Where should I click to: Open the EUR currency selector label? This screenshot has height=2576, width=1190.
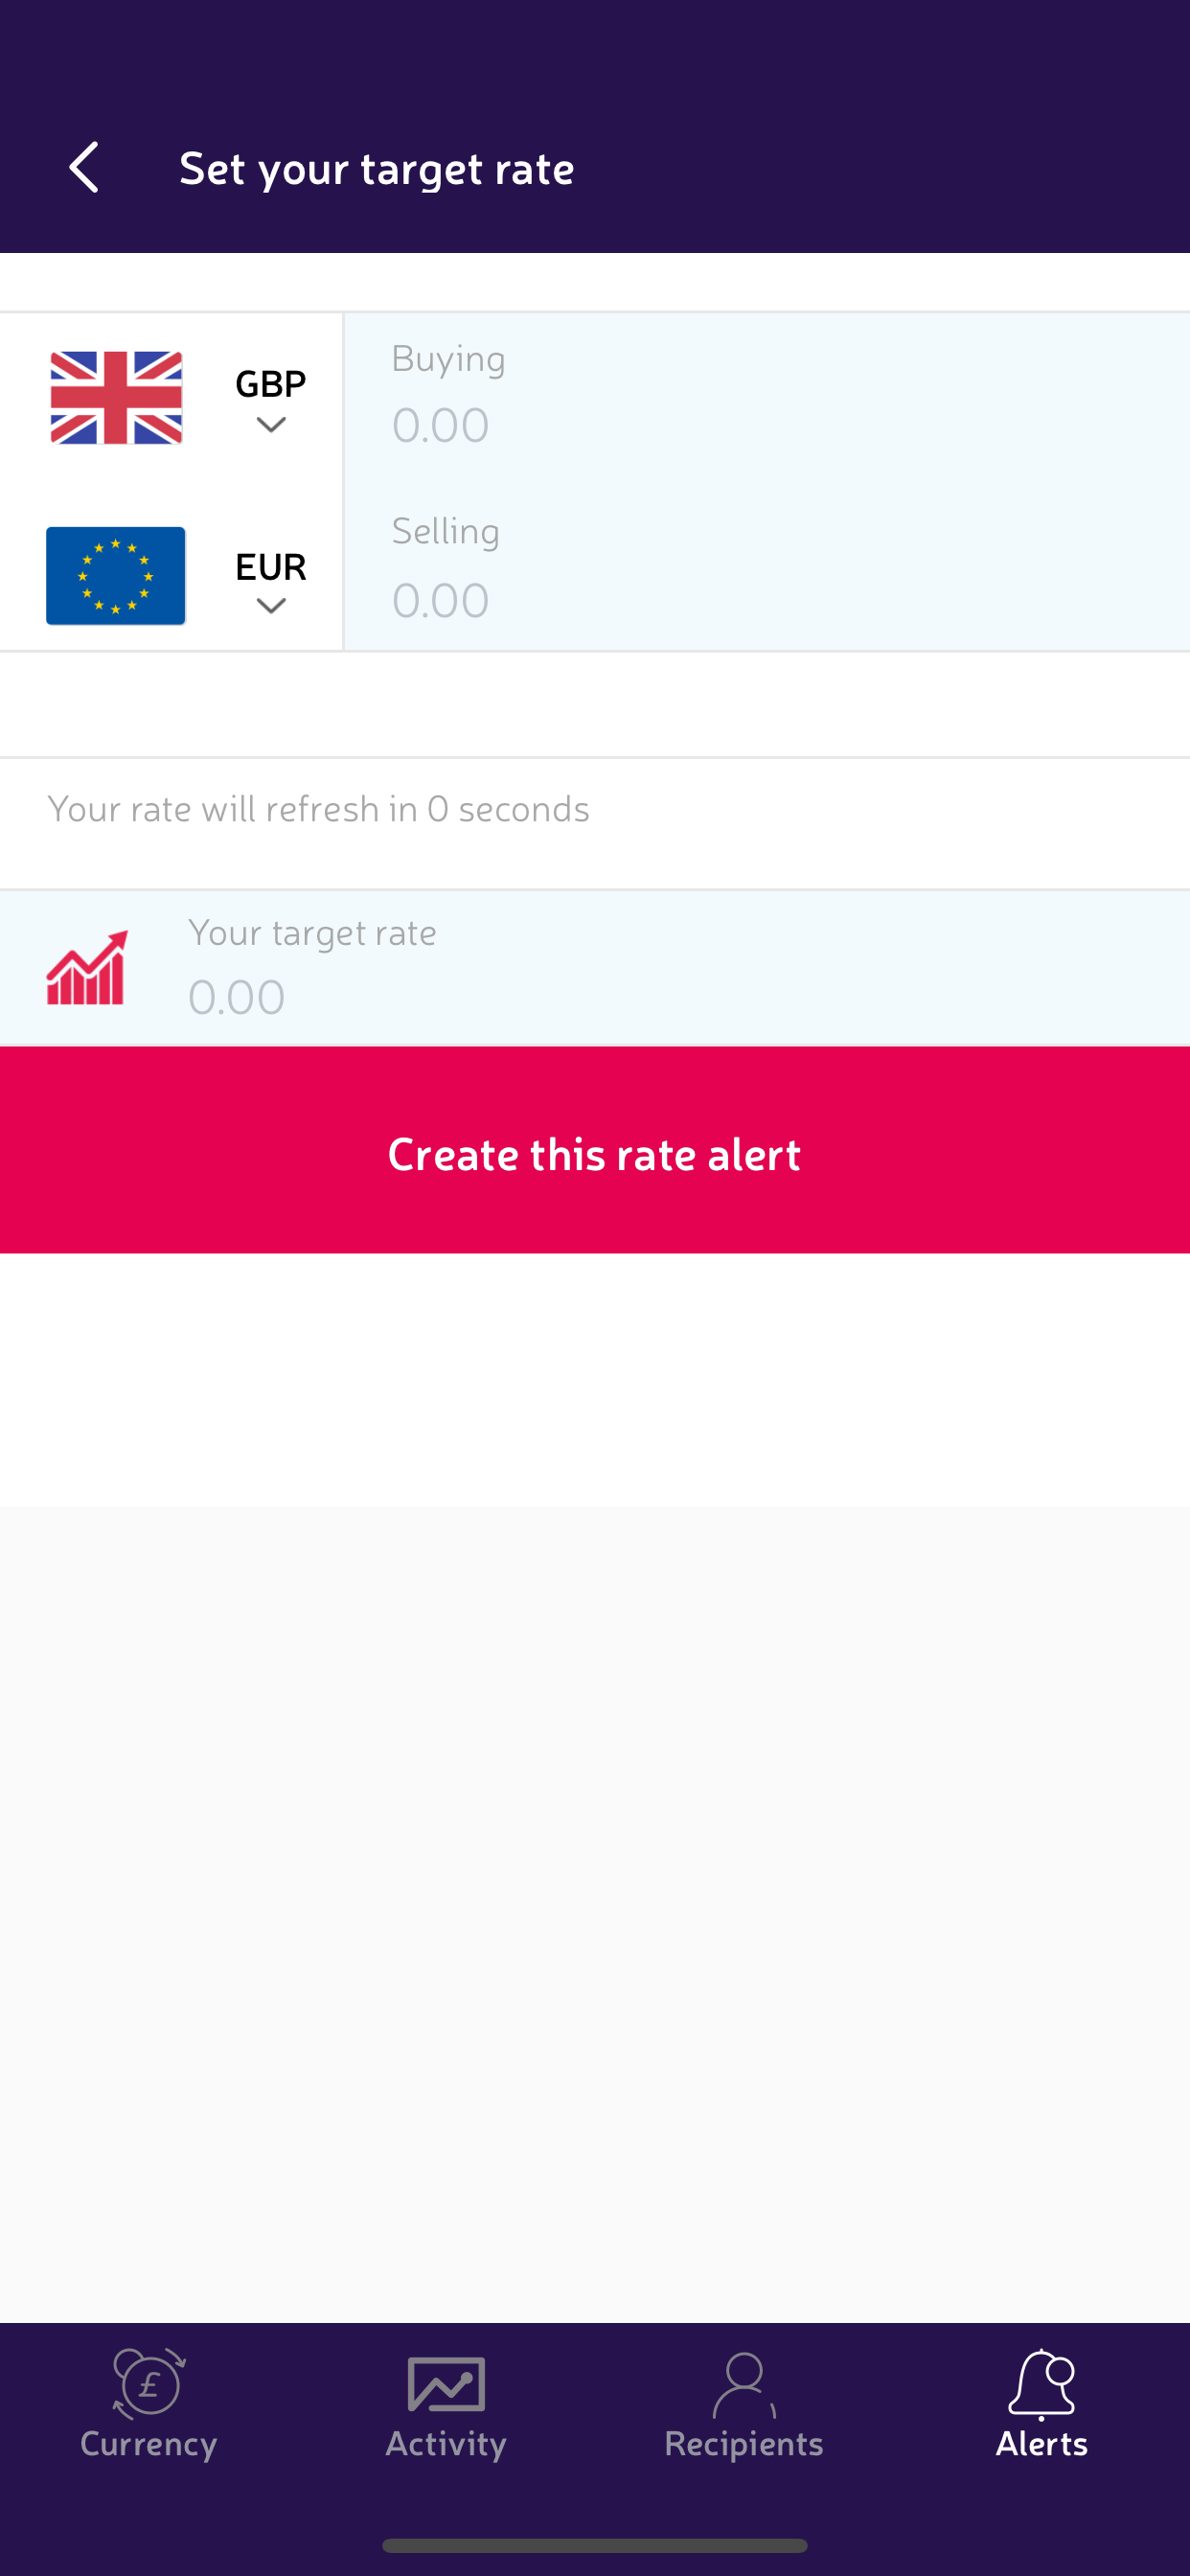(x=270, y=566)
